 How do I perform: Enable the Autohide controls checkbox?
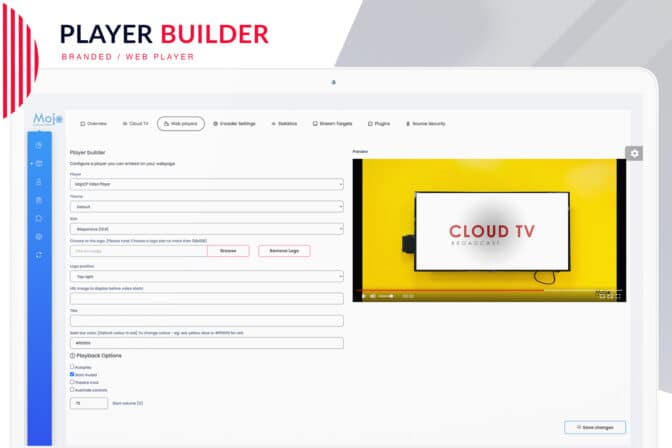coord(72,390)
